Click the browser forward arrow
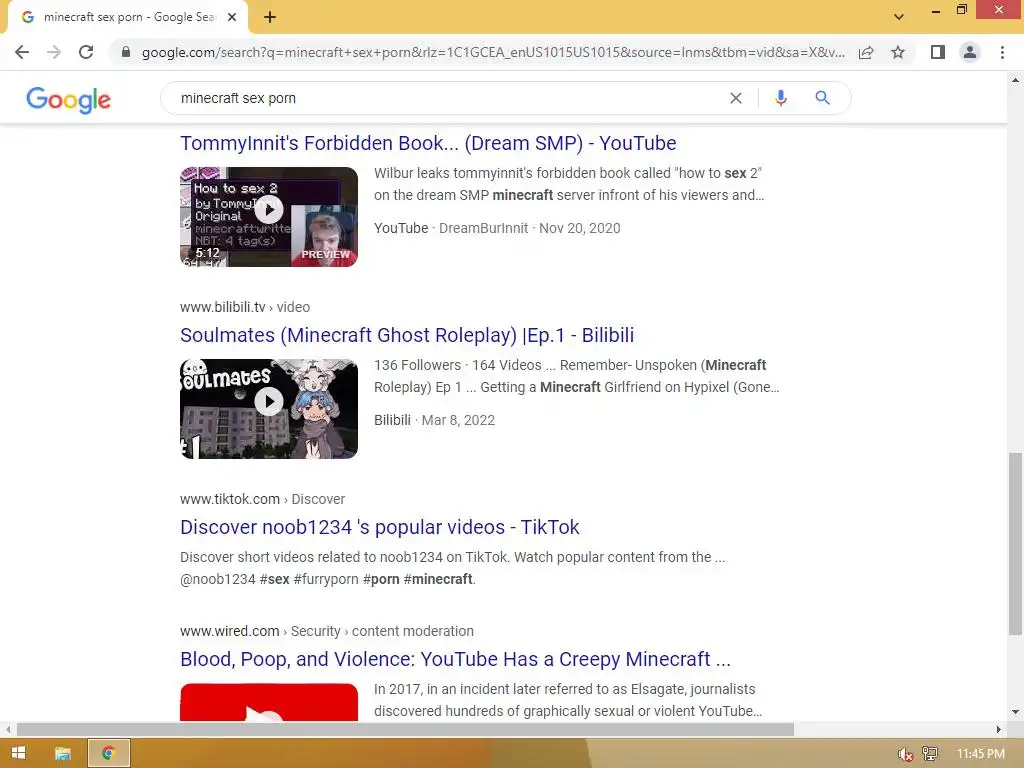The width and height of the screenshot is (1024, 768). point(54,52)
